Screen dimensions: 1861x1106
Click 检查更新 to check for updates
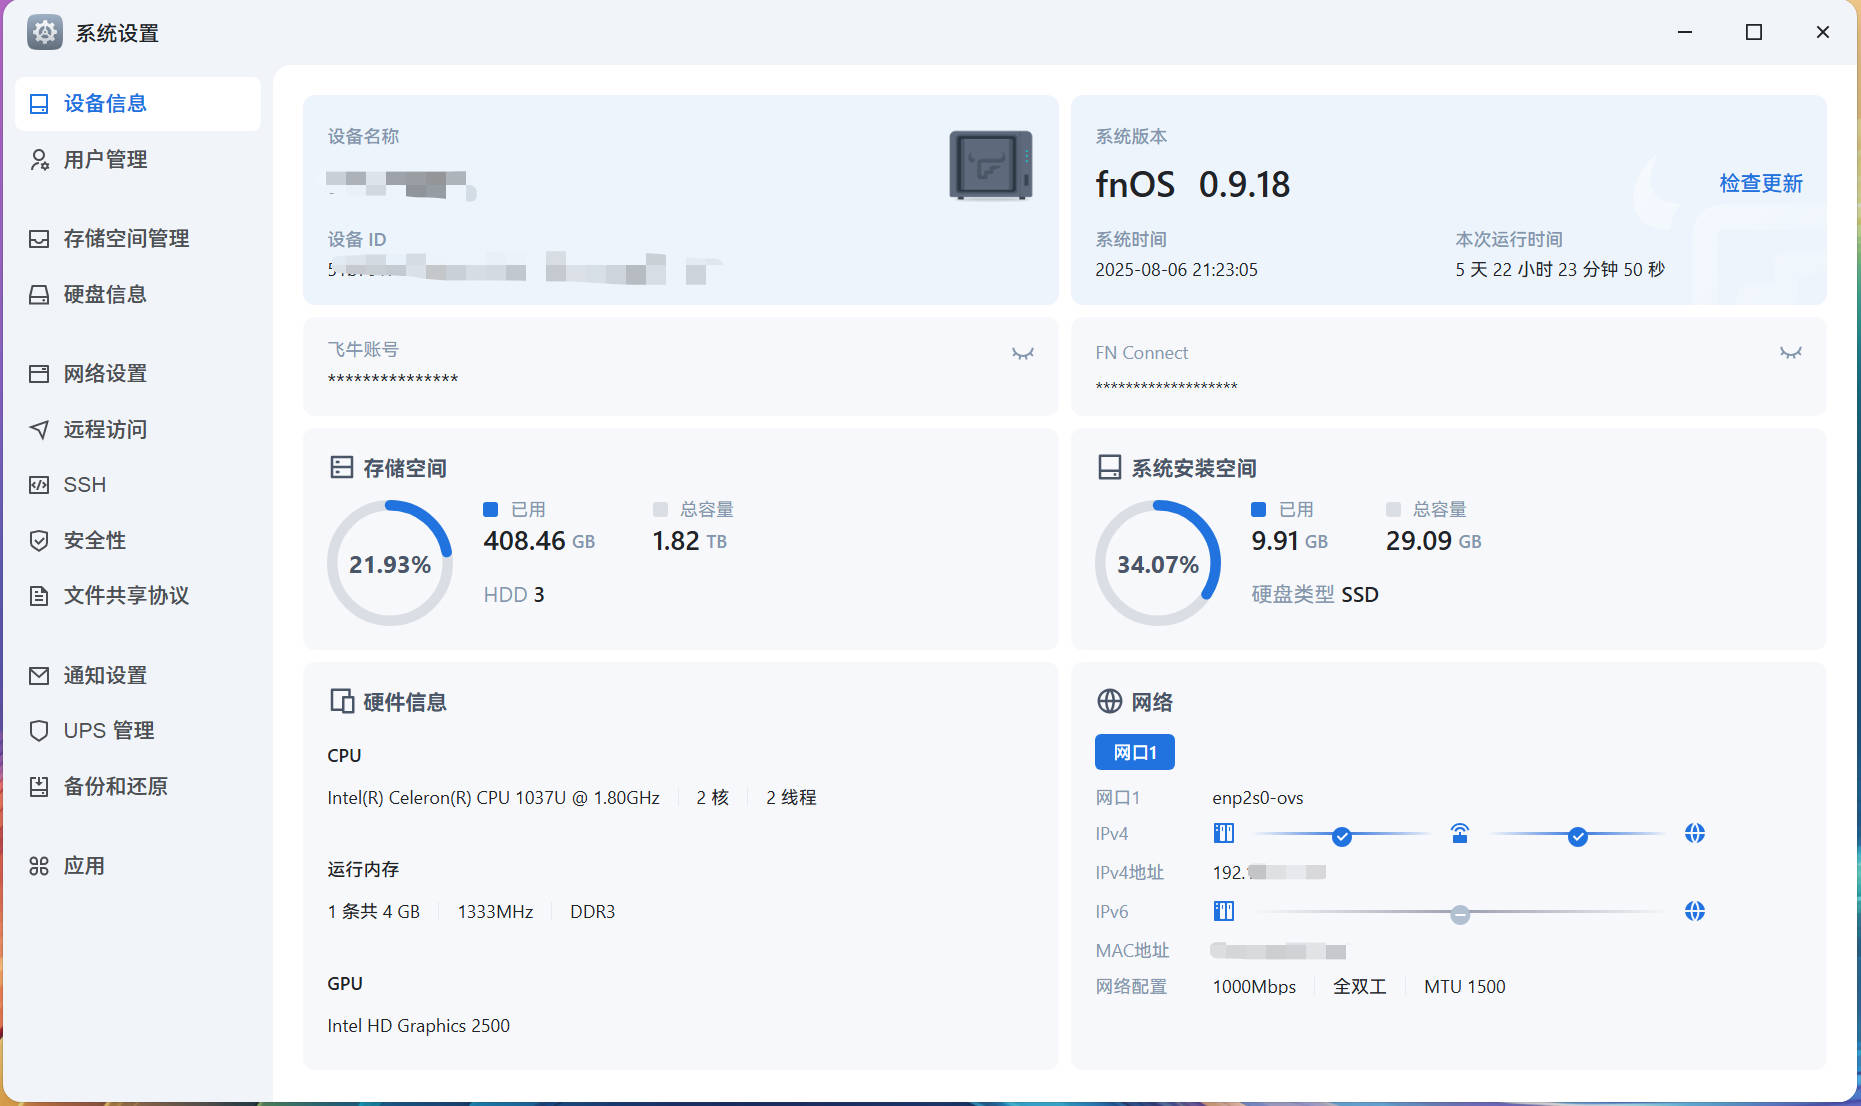[1760, 183]
